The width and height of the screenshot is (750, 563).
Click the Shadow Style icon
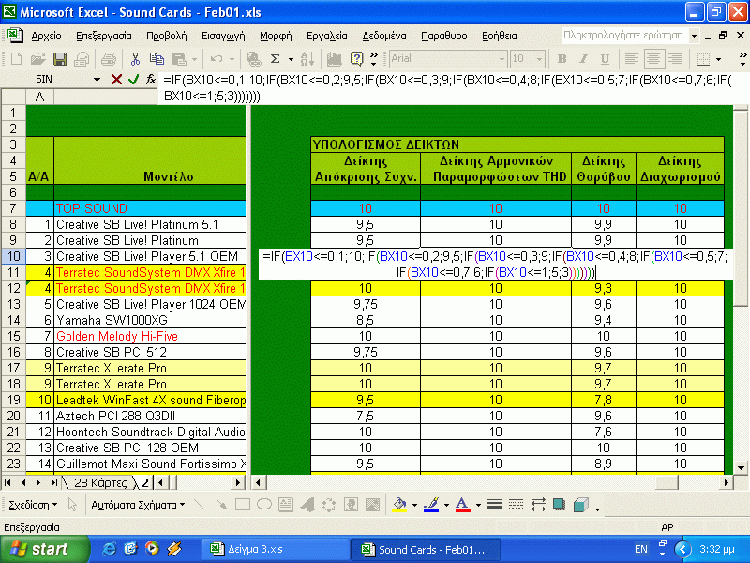pyautogui.click(x=559, y=505)
